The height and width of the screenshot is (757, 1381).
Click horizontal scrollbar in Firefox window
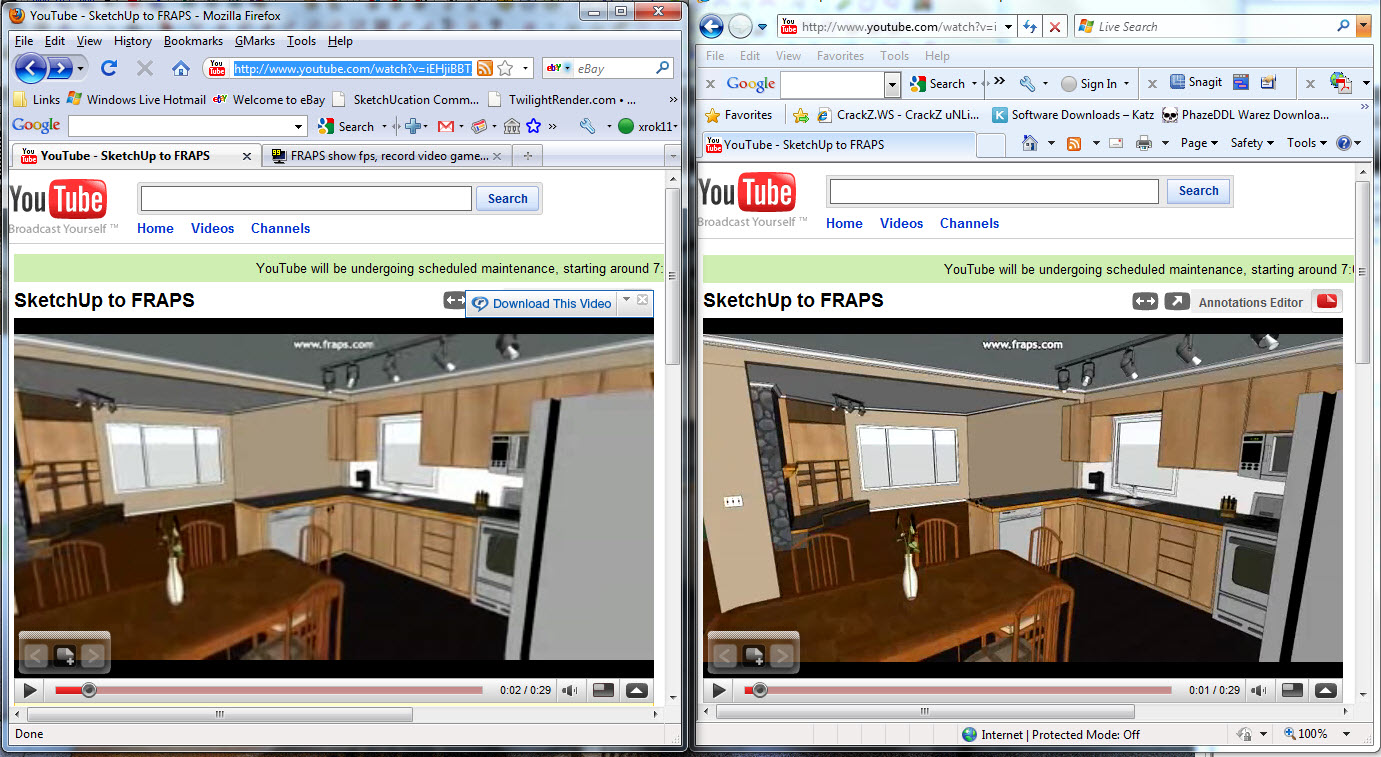219,714
